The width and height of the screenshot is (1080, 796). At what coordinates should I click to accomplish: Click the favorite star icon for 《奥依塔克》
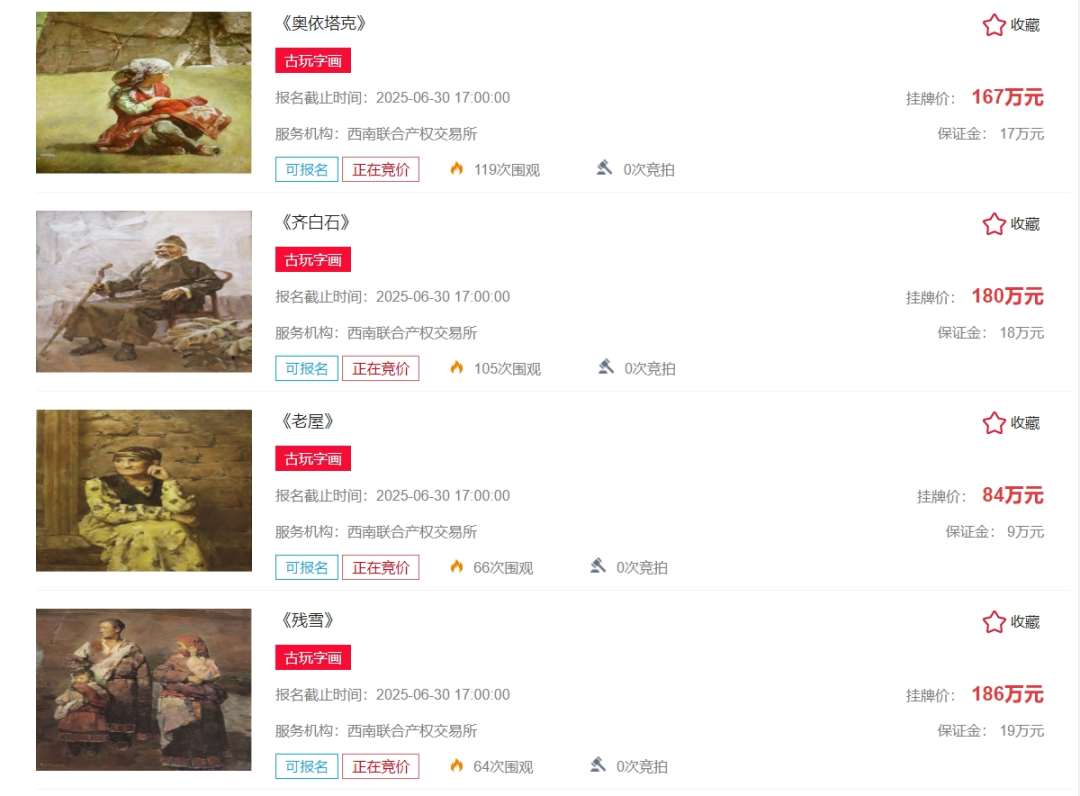(x=994, y=25)
